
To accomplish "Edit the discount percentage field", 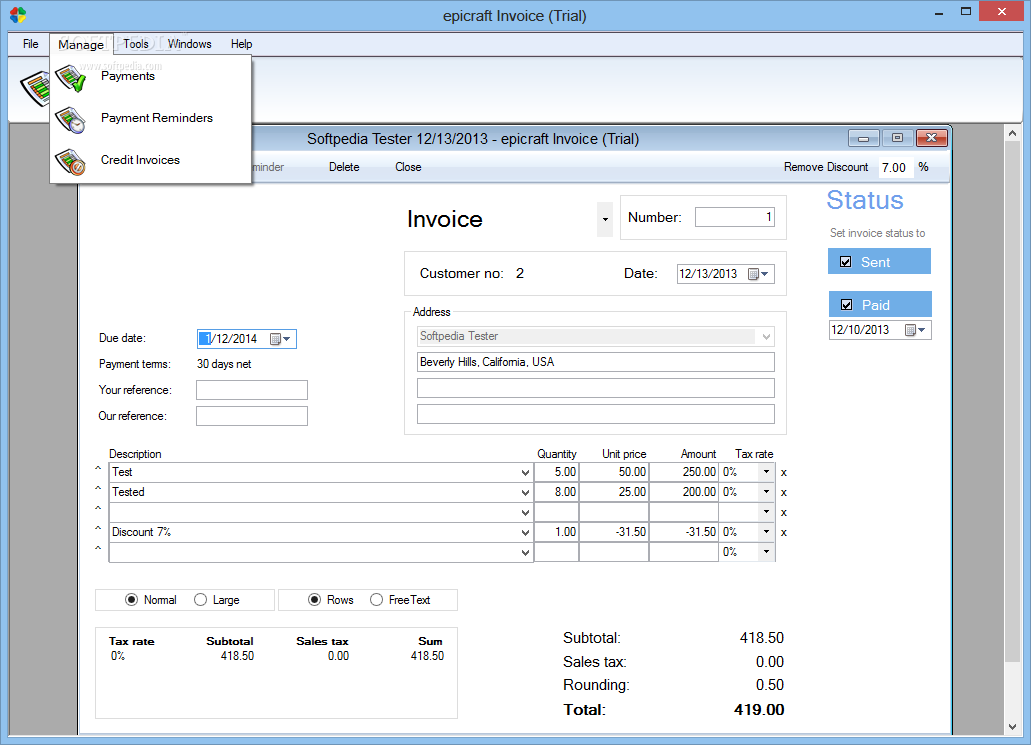I will pyautogui.click(x=895, y=168).
